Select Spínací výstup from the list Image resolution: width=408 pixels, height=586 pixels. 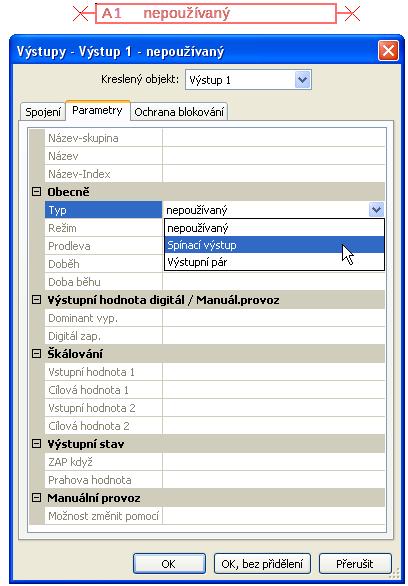coord(274,245)
